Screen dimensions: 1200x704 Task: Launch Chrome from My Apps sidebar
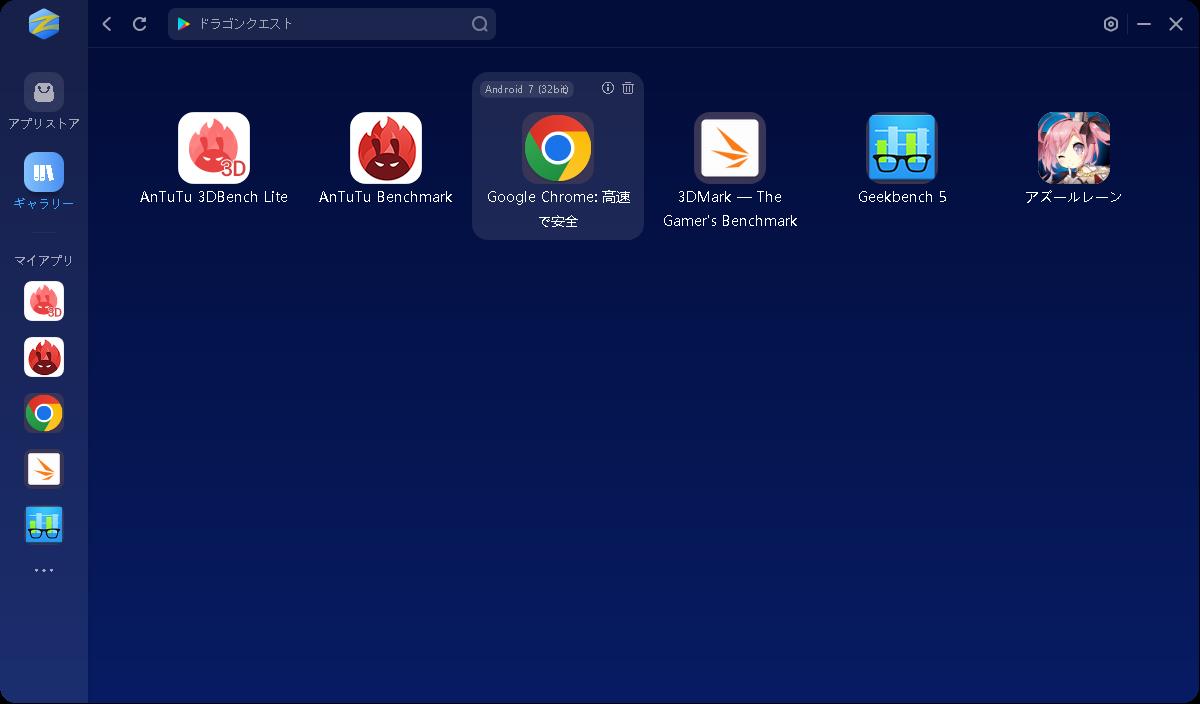[x=44, y=413]
